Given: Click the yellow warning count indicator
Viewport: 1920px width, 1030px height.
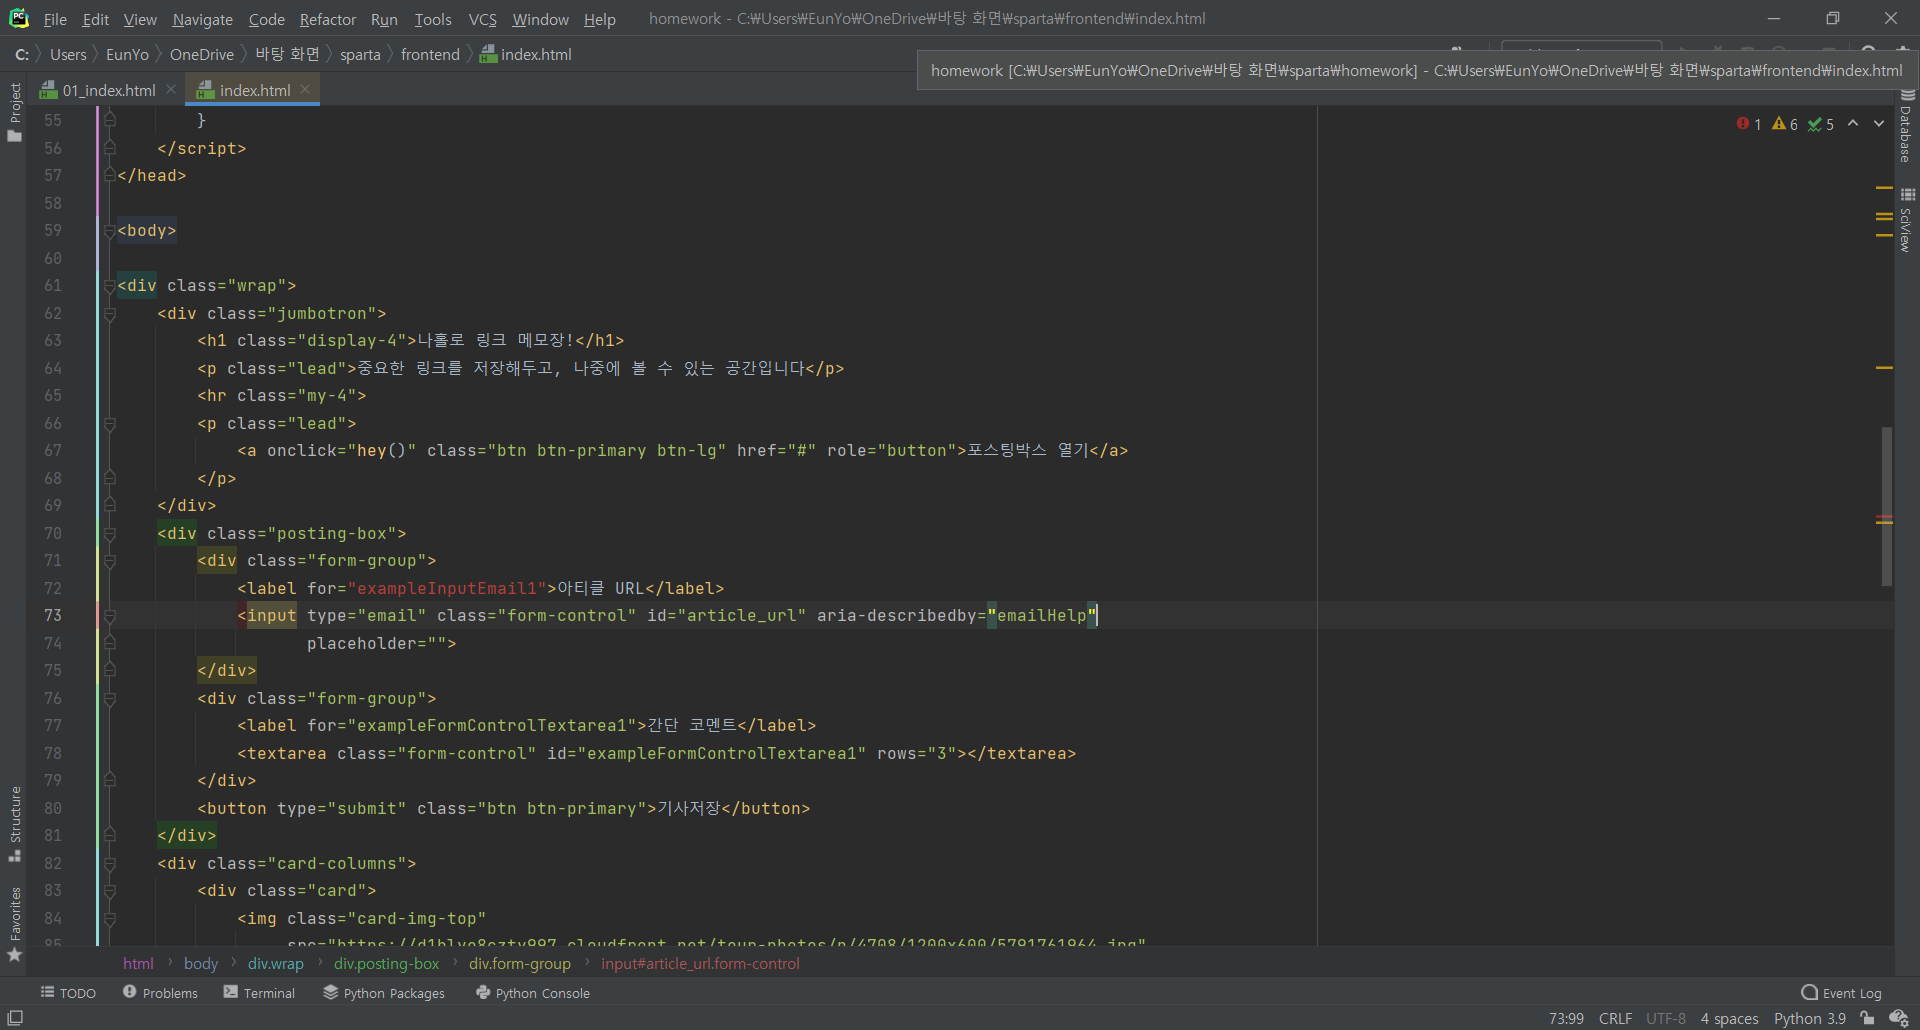Looking at the screenshot, I should pos(1785,124).
